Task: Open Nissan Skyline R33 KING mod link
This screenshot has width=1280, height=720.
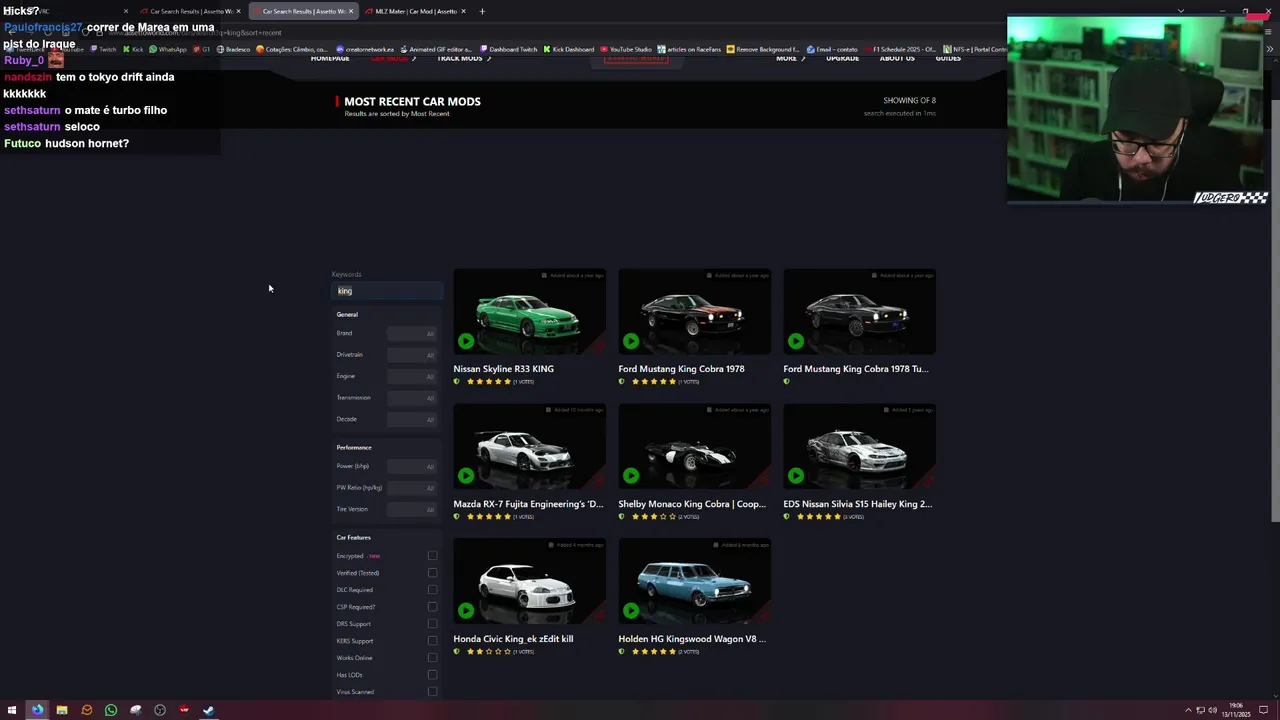Action: click(x=503, y=369)
